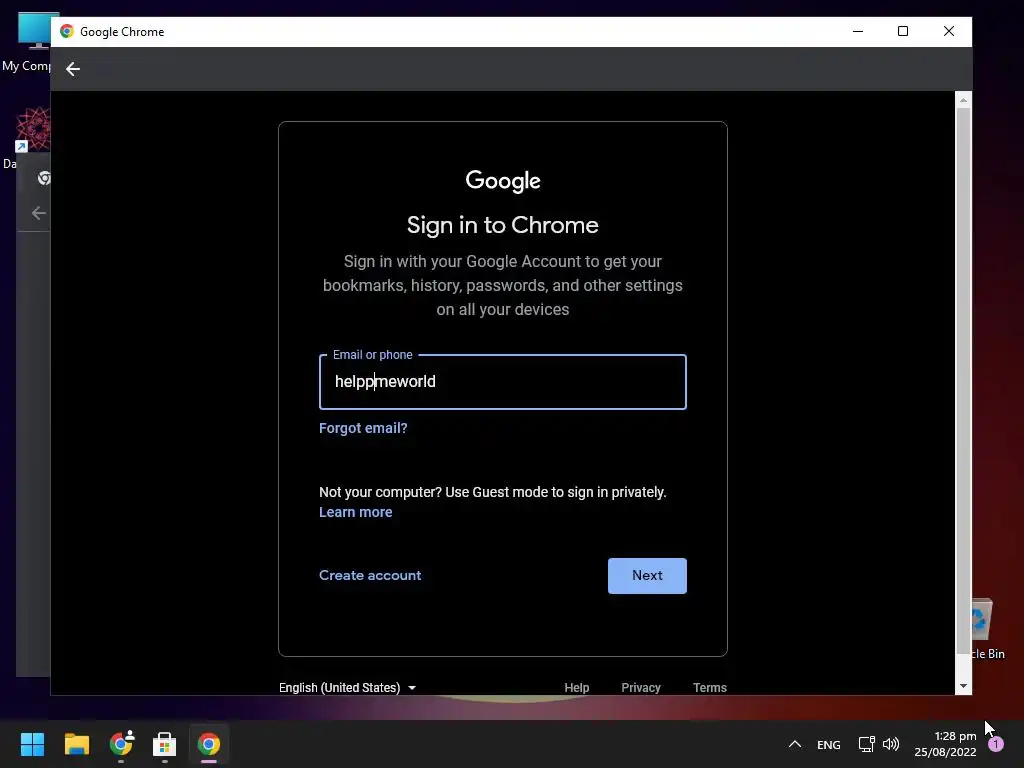
Task: Click the back arrow in the background window
Action: (39, 213)
